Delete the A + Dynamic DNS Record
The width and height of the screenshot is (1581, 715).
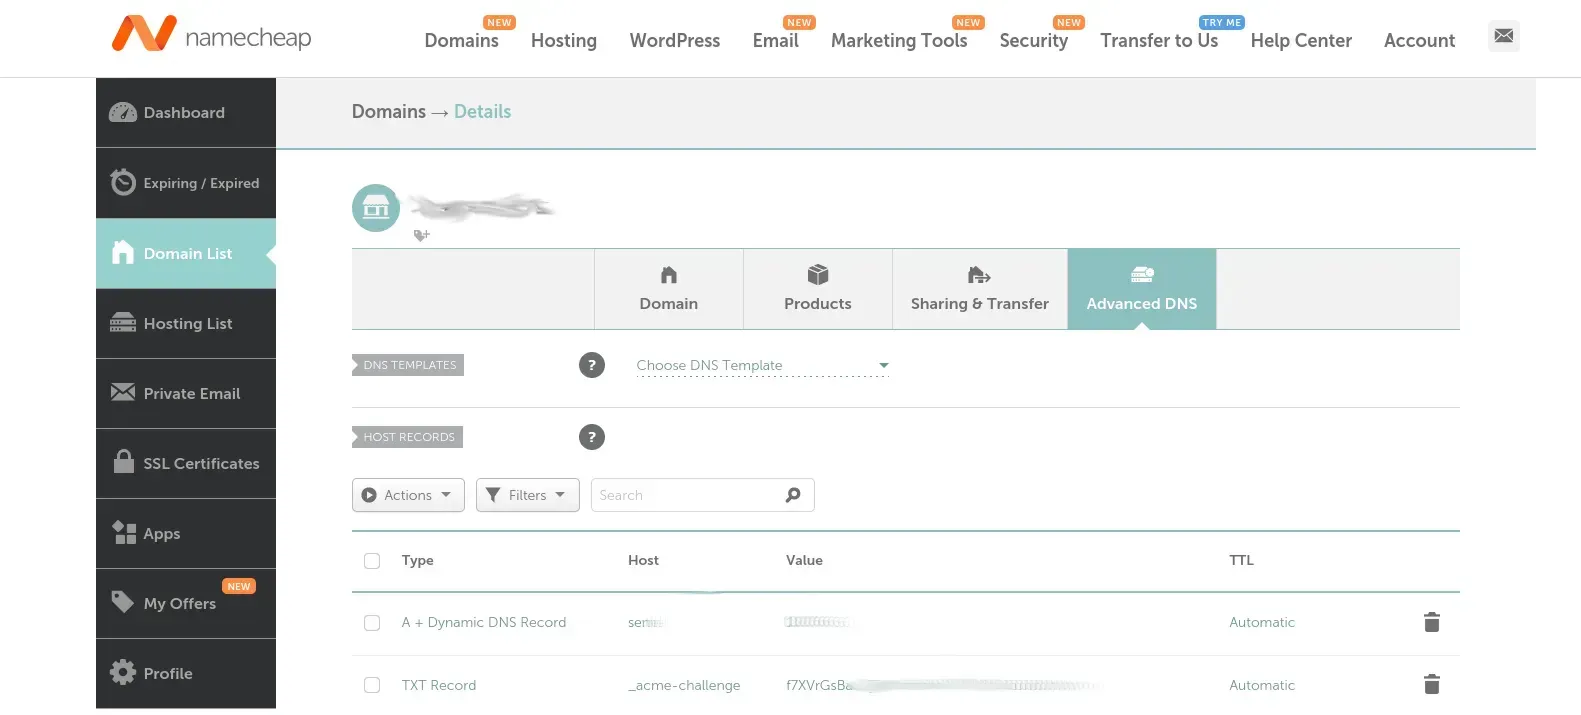coord(1432,622)
